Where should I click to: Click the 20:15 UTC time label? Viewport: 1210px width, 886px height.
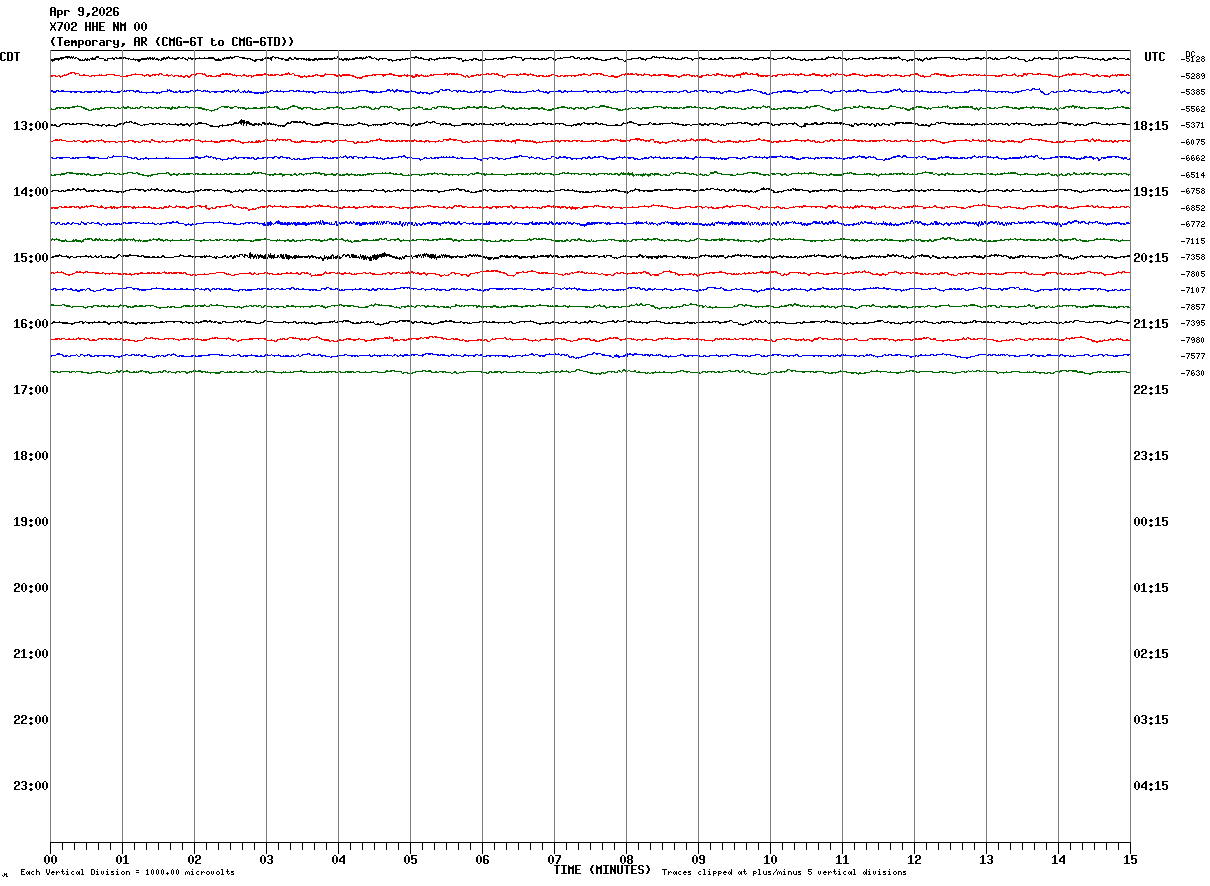coord(1151,258)
